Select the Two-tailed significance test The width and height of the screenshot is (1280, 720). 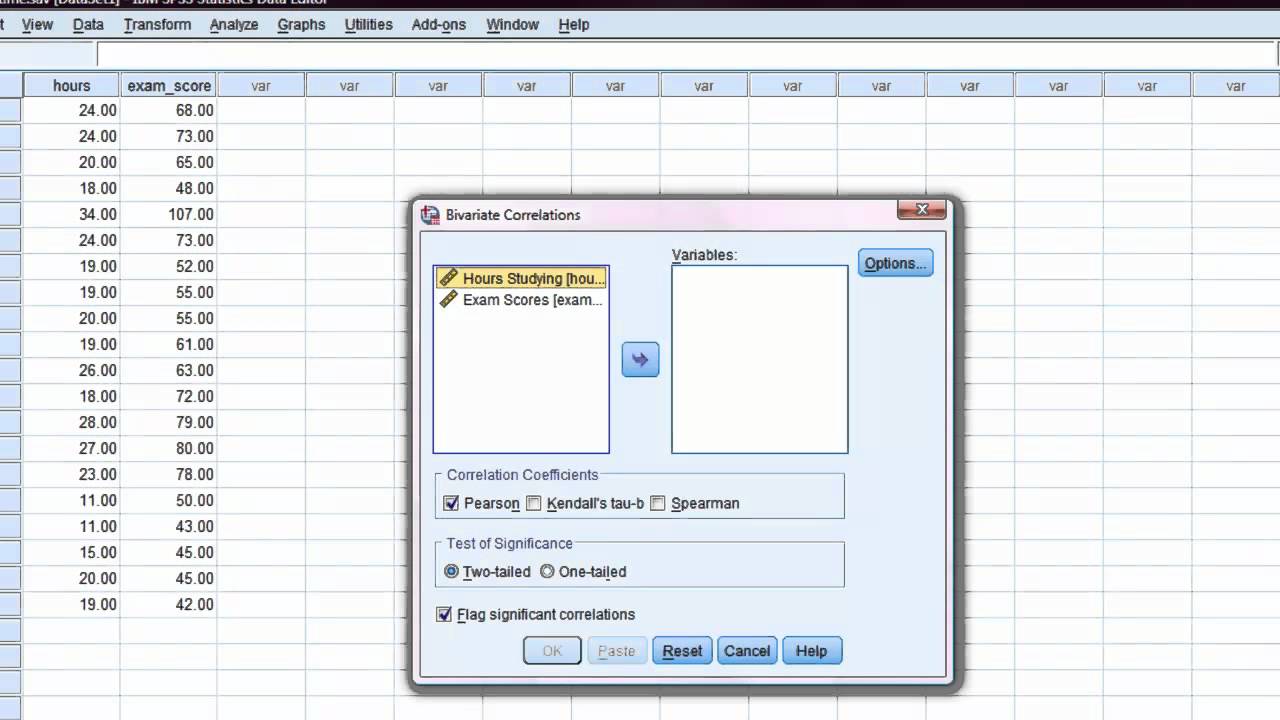pyautogui.click(x=452, y=571)
